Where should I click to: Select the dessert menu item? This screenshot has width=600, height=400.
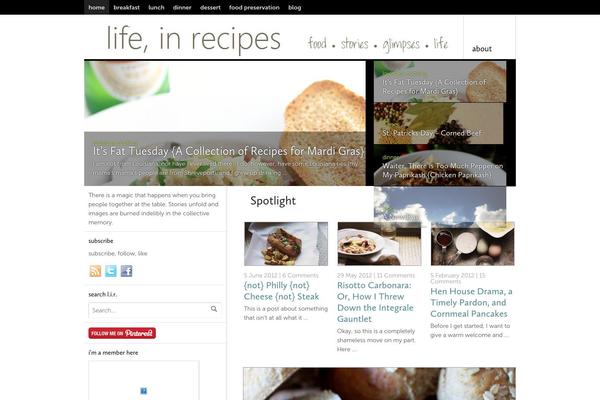coord(210,7)
